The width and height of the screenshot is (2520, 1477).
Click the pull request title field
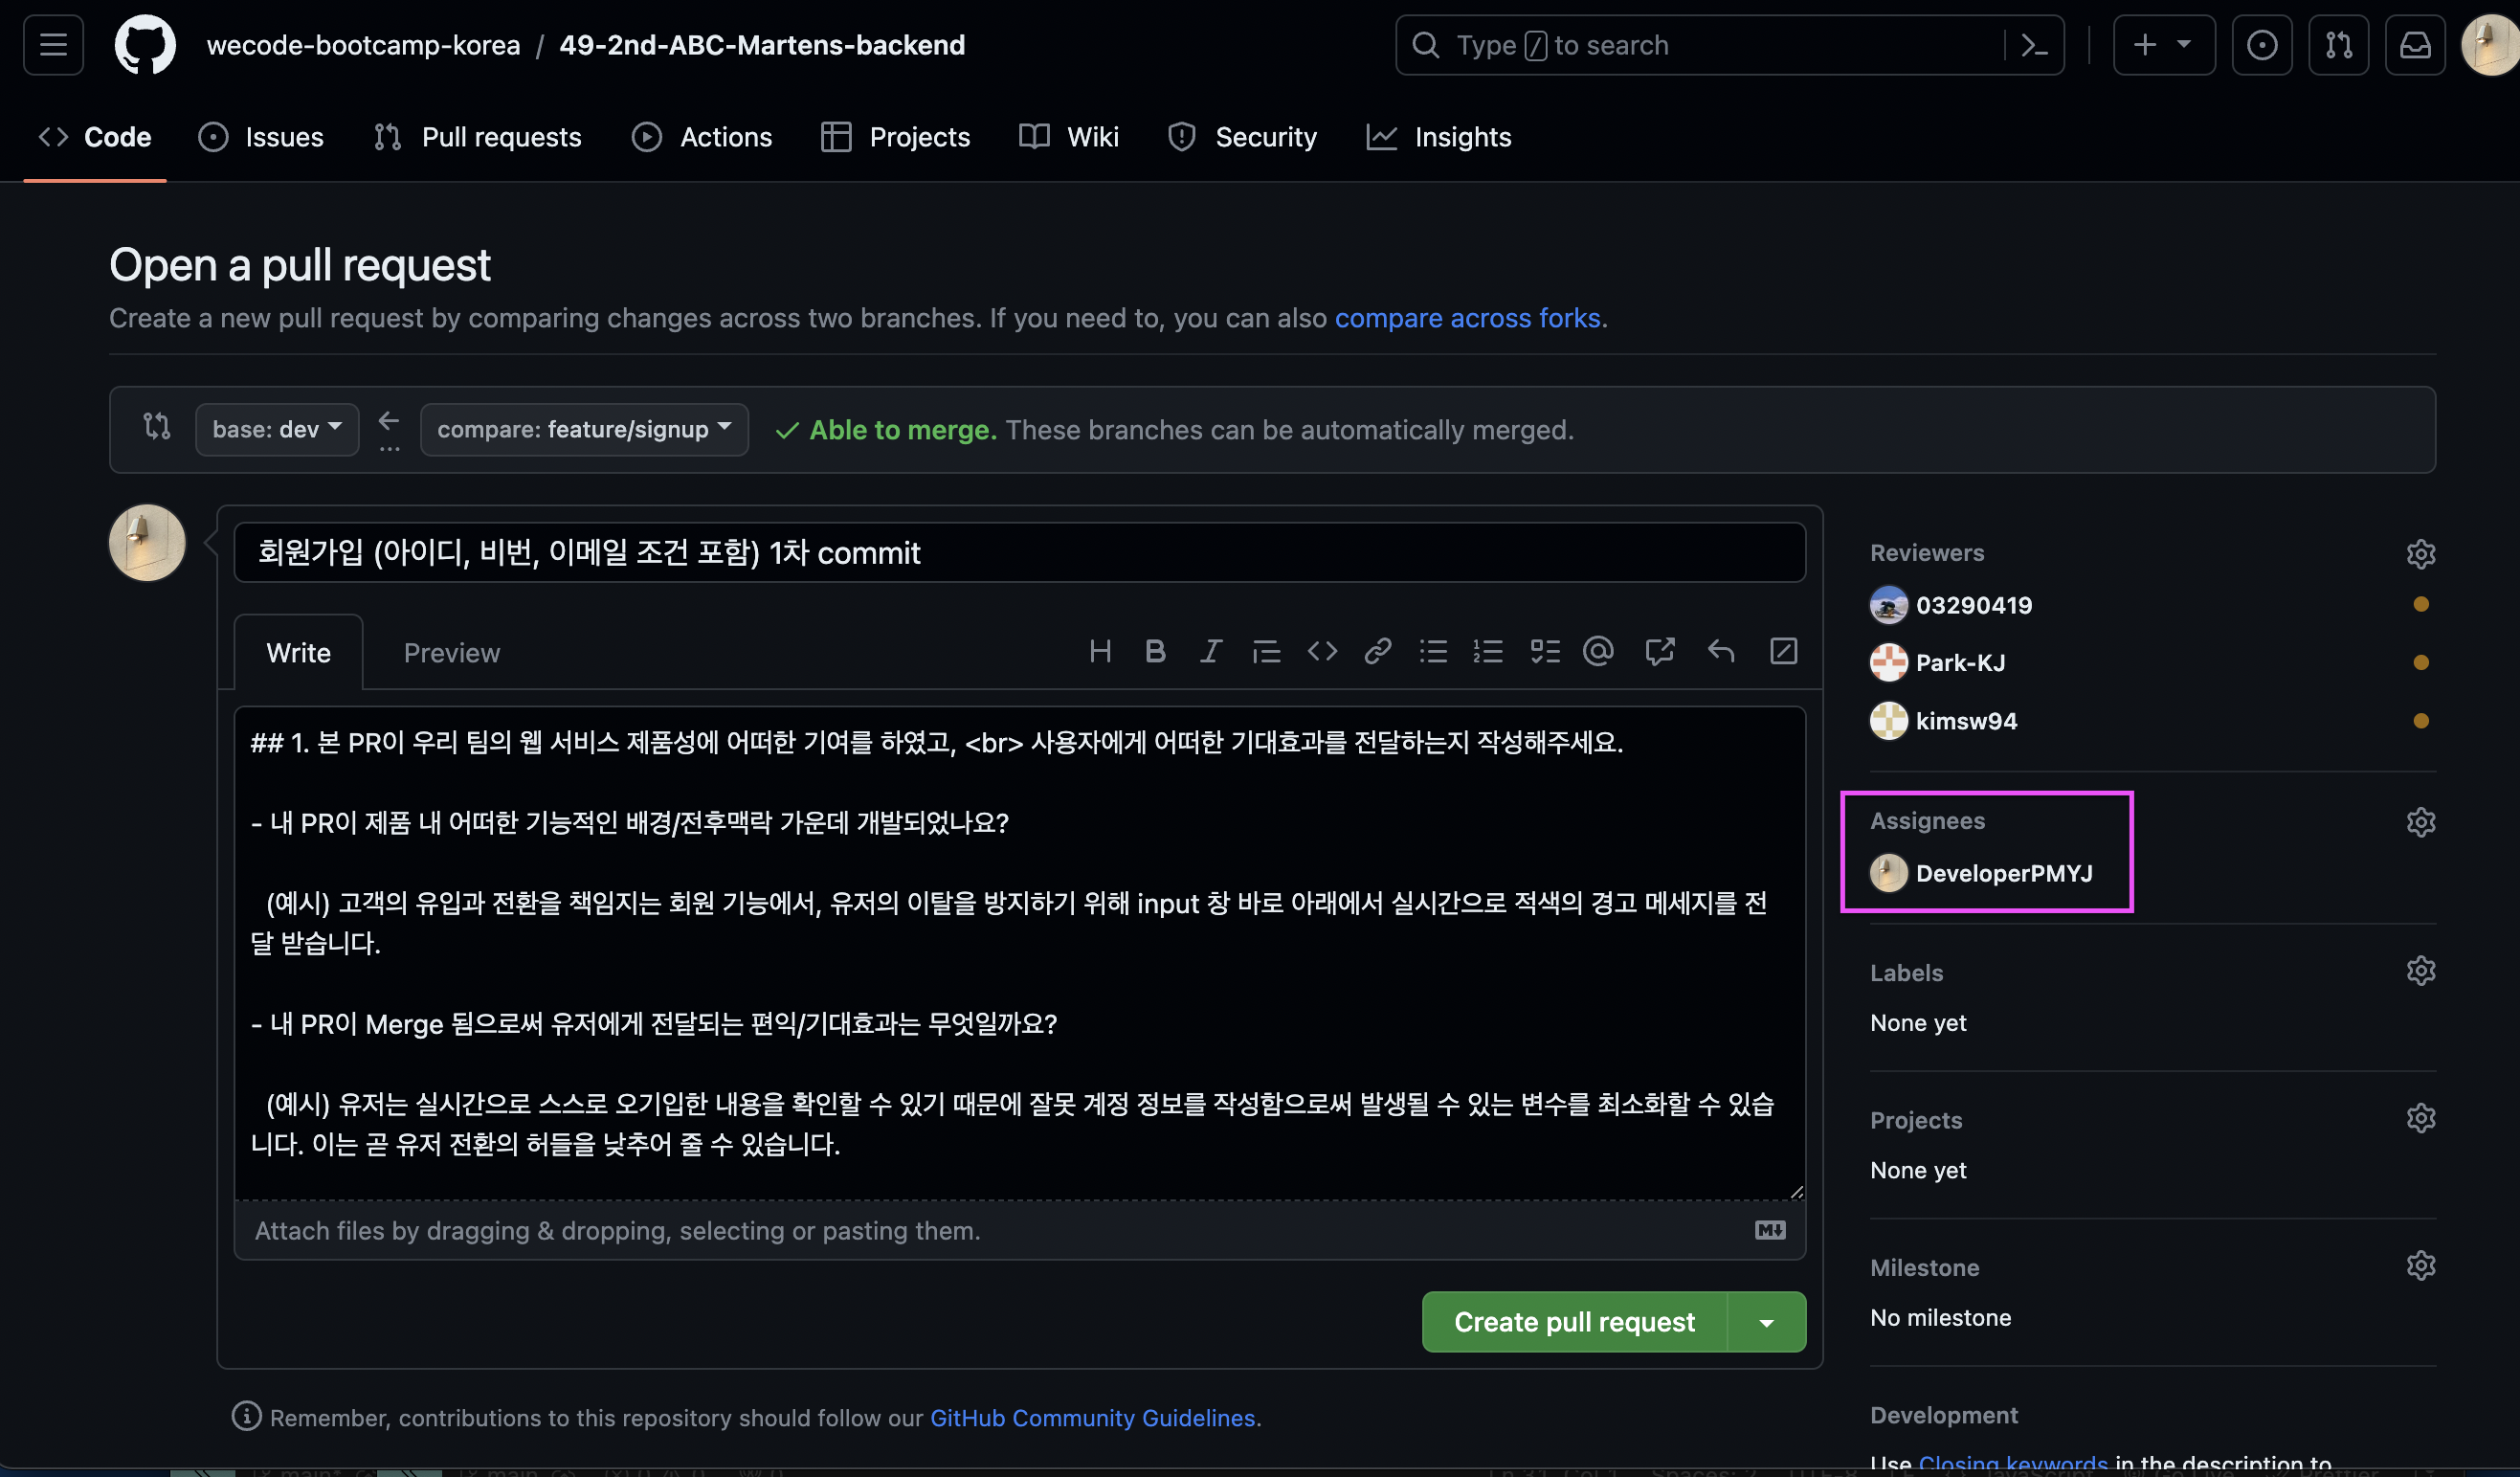(1018, 553)
